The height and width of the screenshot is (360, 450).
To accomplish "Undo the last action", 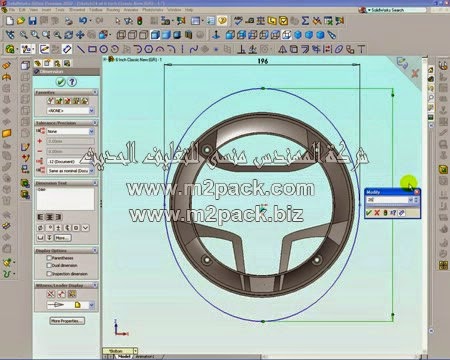I will [x=83, y=21].
